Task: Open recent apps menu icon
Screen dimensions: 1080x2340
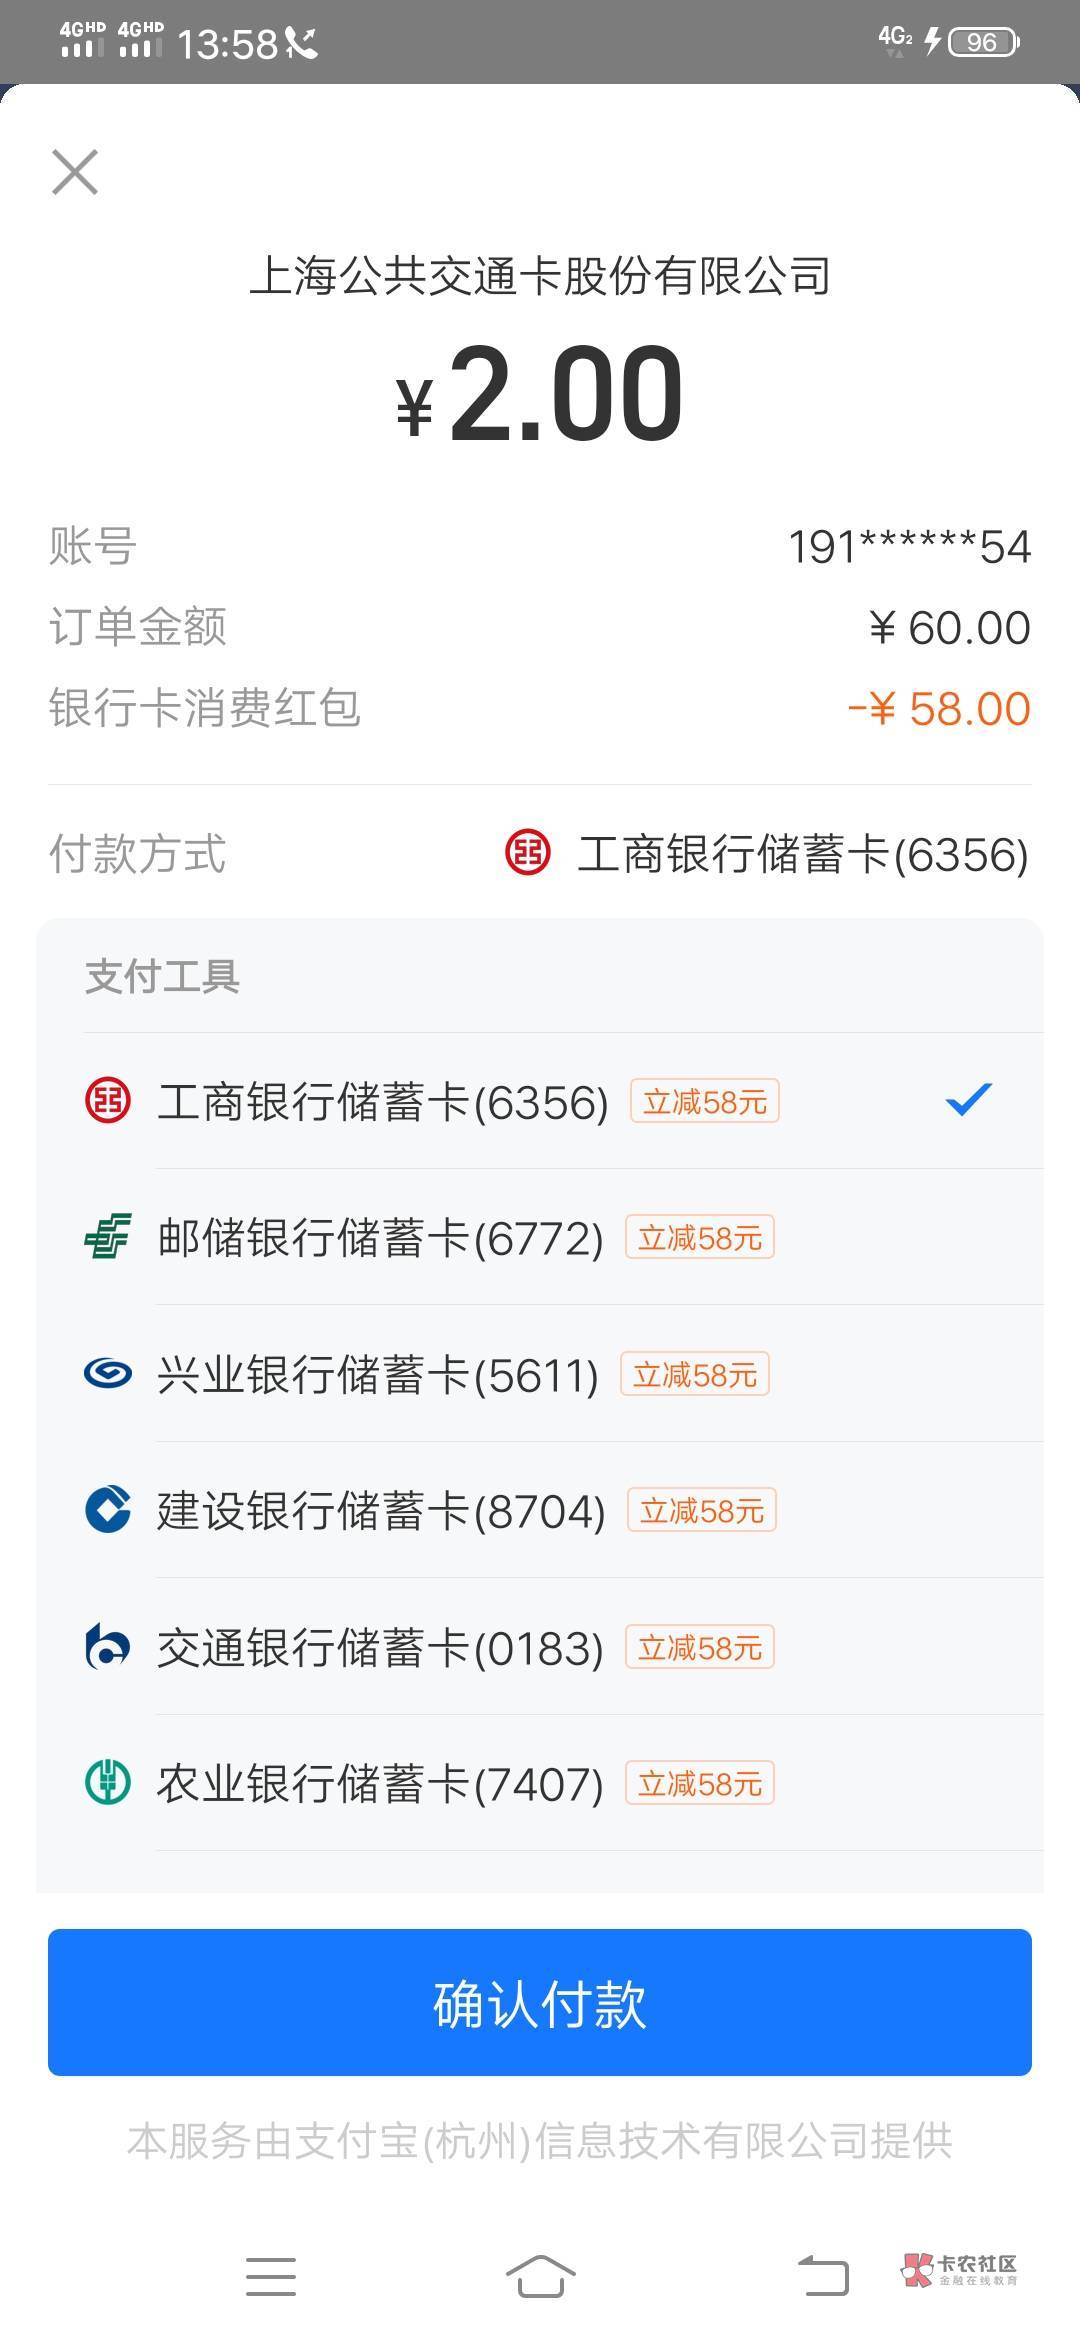Action: tap(271, 2276)
